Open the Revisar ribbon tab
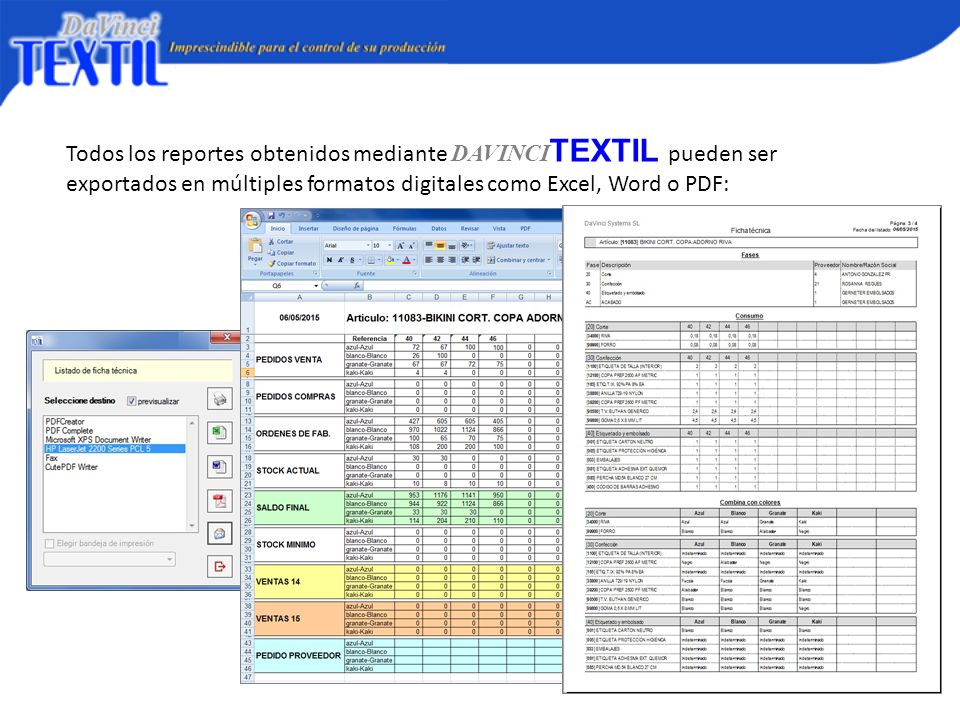 point(470,228)
